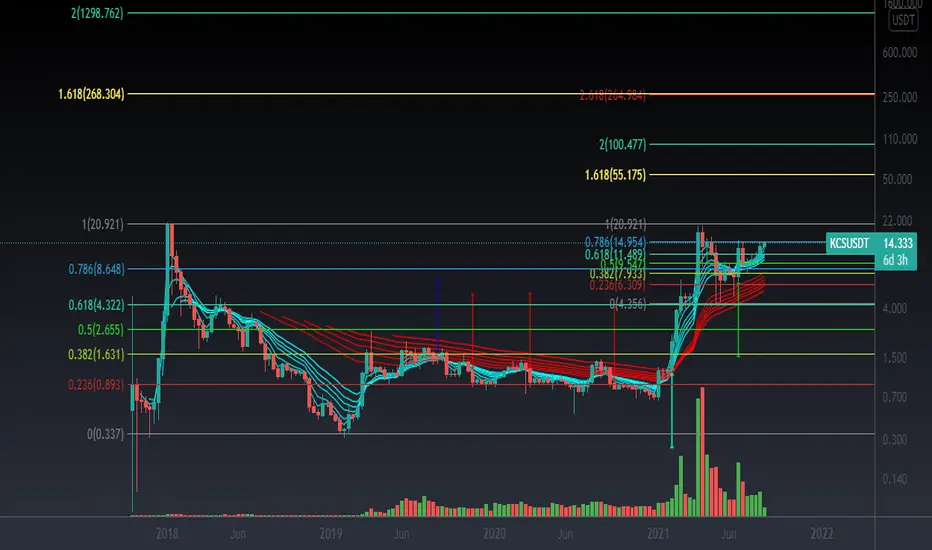Click the 6d 3h countdown label
This screenshot has width=932, height=550.
pos(895,260)
